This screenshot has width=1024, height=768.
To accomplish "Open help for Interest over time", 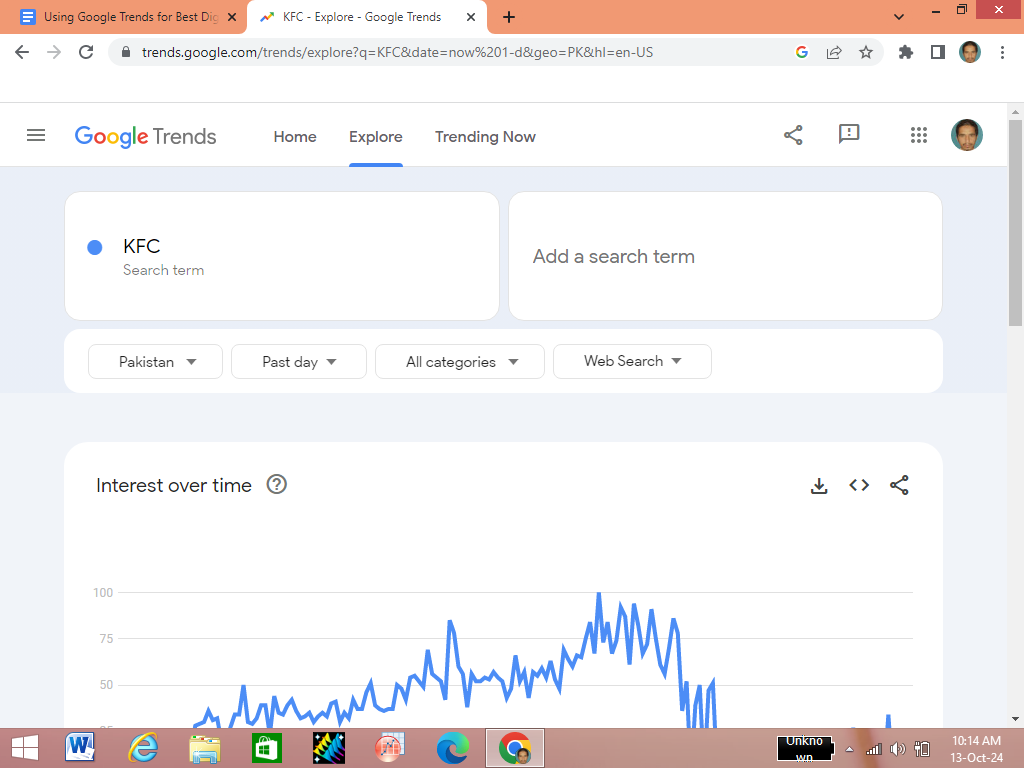I will (277, 485).
